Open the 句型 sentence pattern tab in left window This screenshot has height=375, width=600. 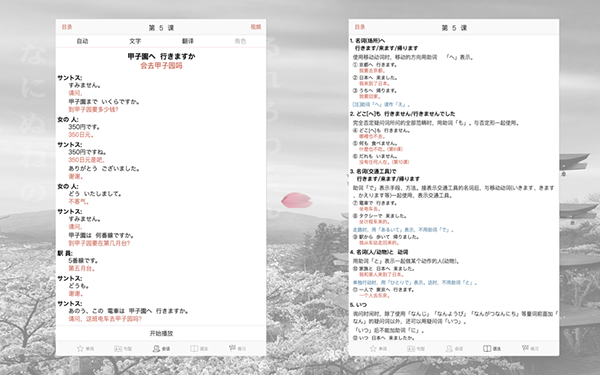123,349
